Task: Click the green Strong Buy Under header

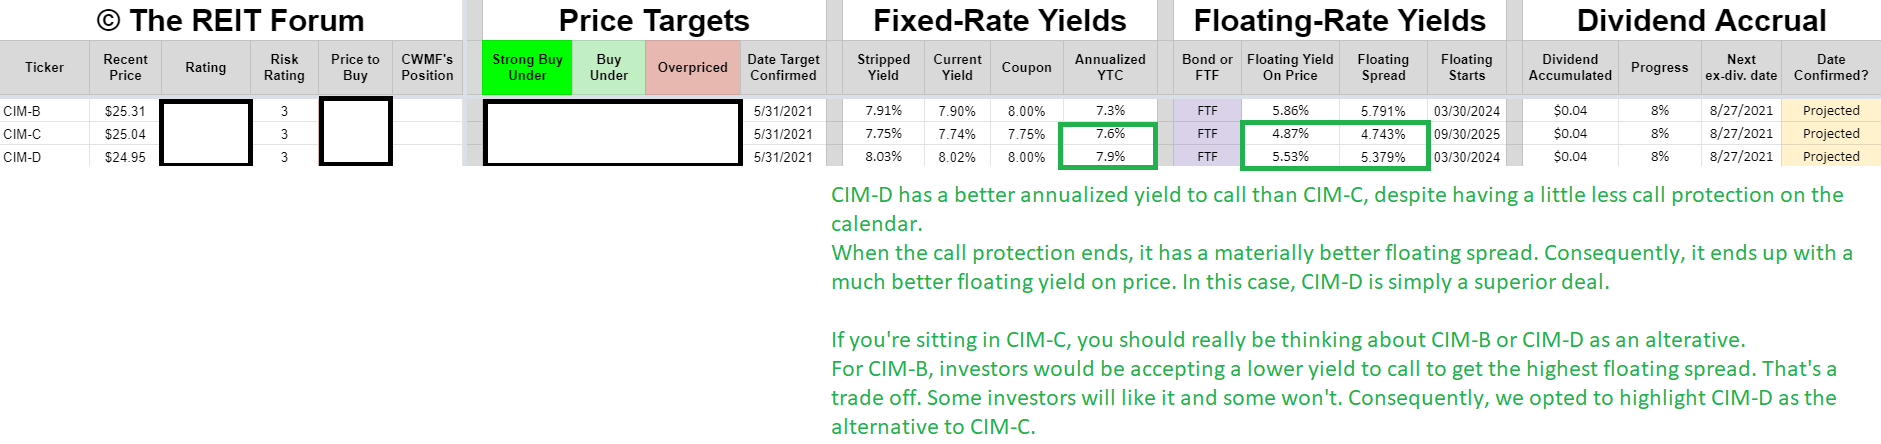Action: 527,67
